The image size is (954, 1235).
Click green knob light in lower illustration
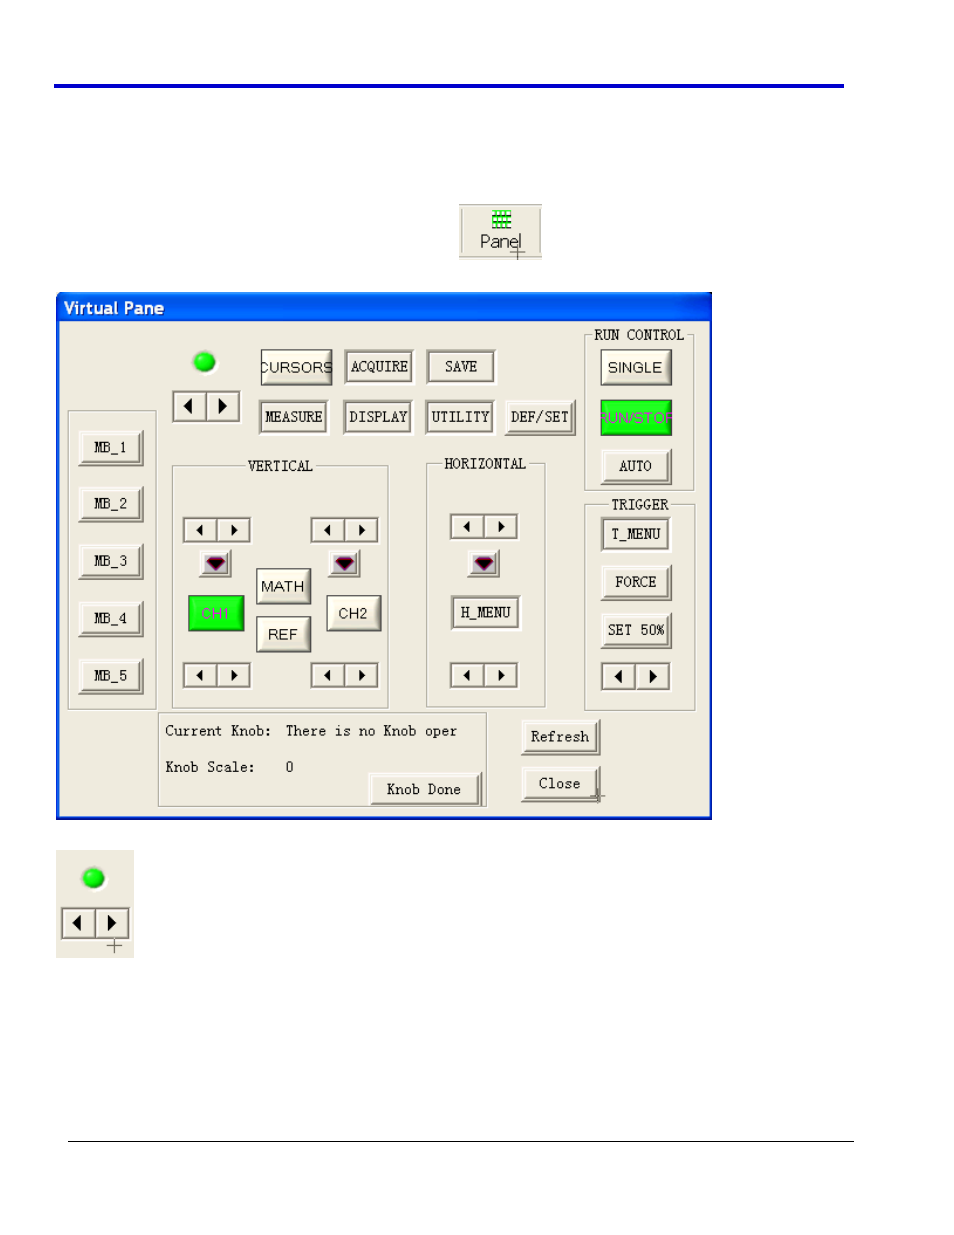click(94, 878)
